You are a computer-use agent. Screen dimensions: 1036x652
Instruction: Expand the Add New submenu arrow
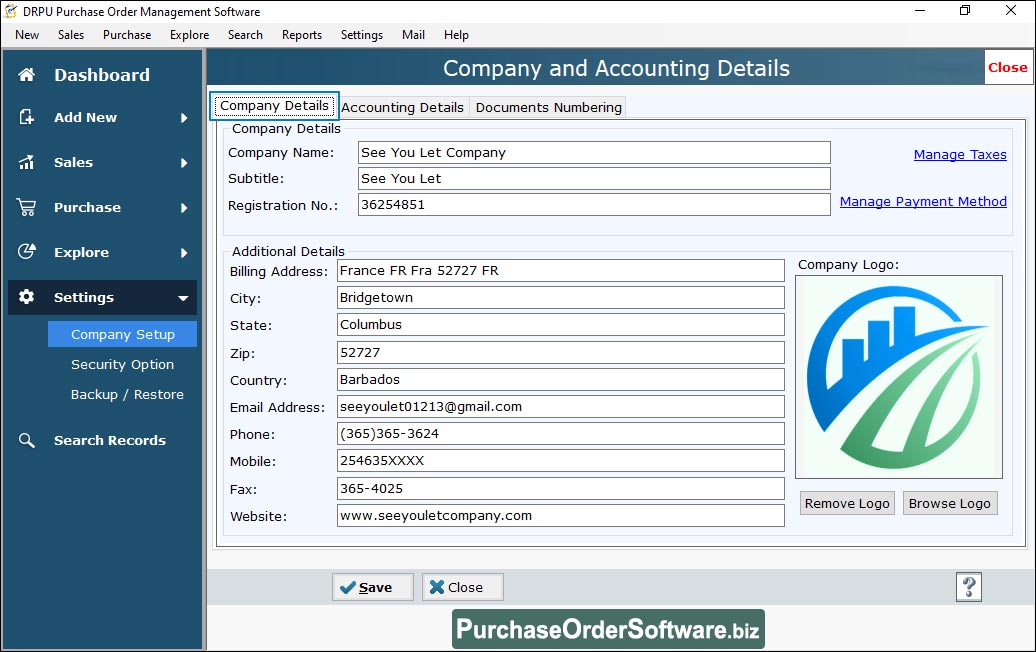pos(184,118)
